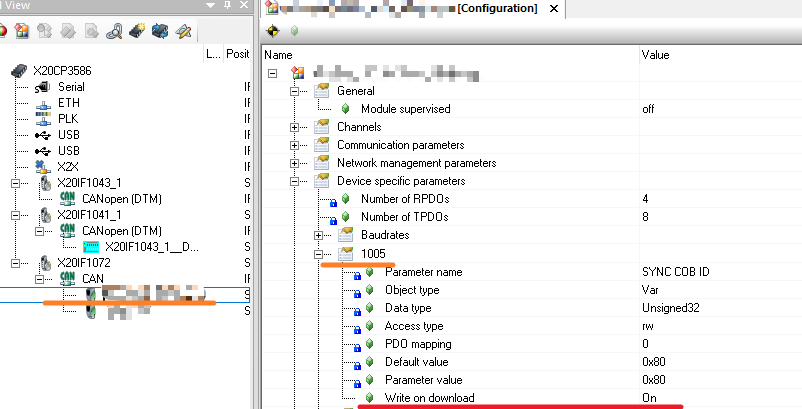
Task: Click the X2X interface icon
Action: click(43, 167)
